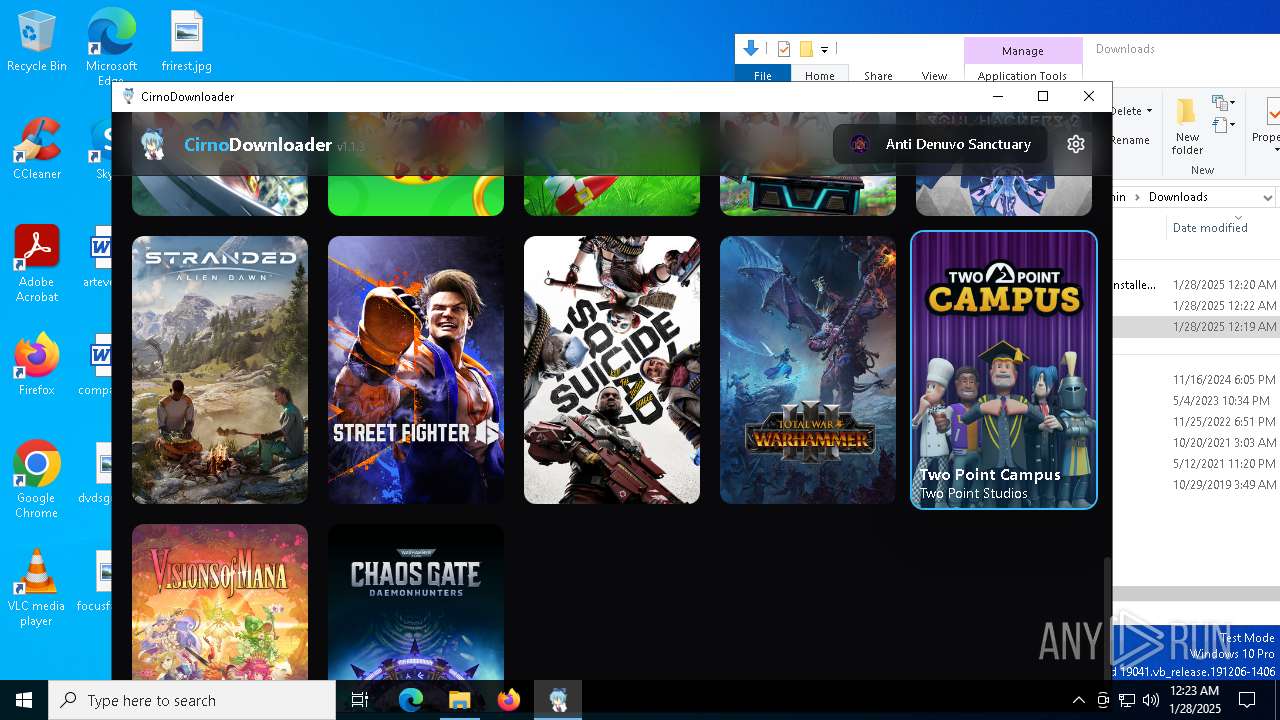Image resolution: width=1280 pixels, height=720 pixels.
Task: Open Task View from the taskbar
Action: point(360,700)
